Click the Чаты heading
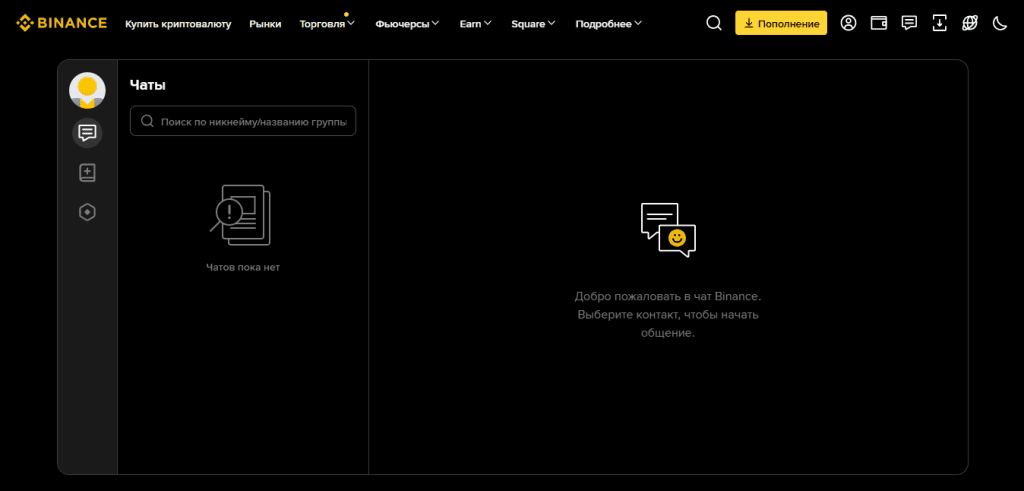 coord(148,85)
